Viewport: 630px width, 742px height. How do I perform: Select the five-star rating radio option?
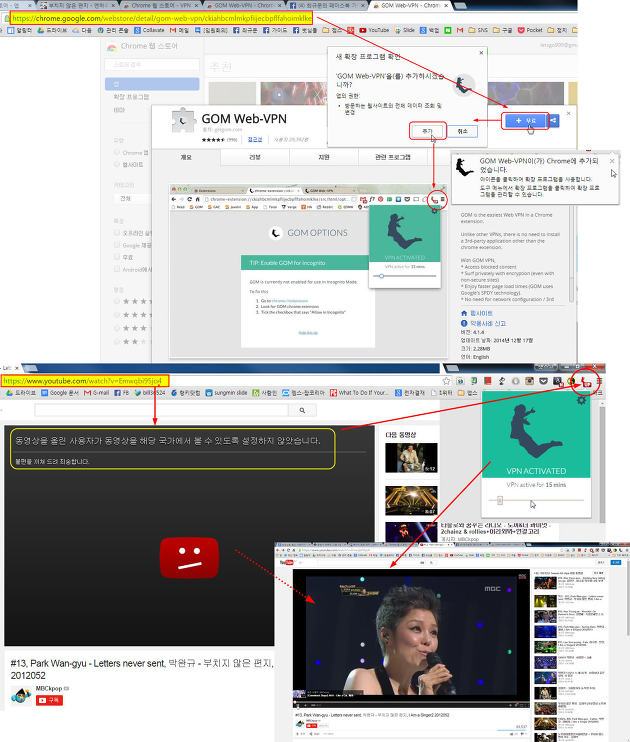tap(116, 301)
